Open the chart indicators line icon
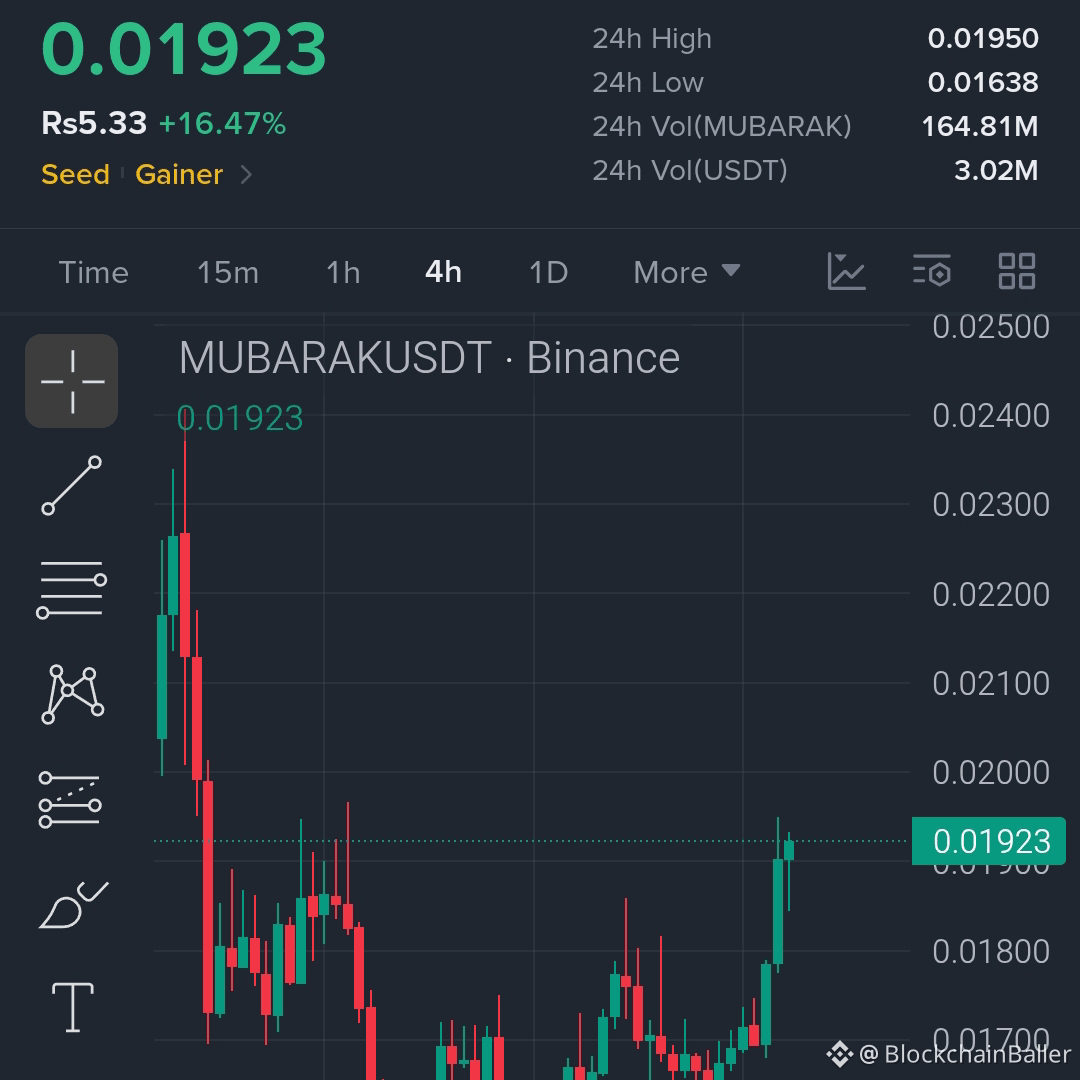 click(x=846, y=271)
